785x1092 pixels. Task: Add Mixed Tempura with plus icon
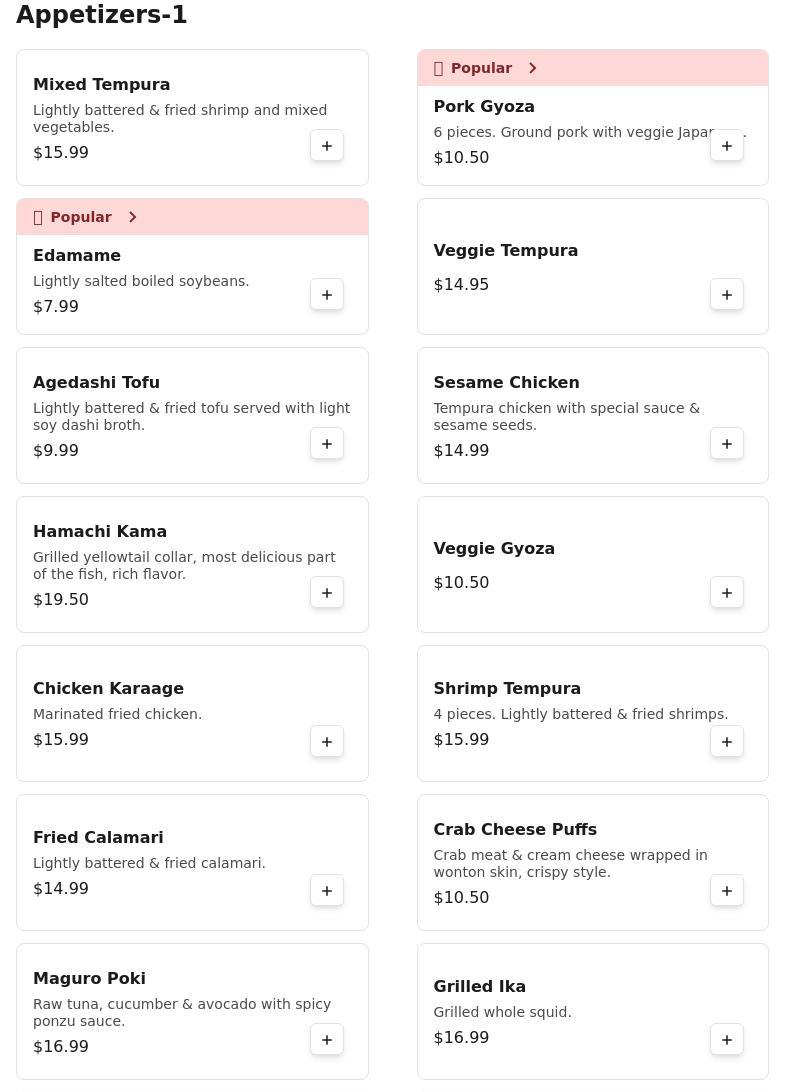pyautogui.click(x=327, y=146)
